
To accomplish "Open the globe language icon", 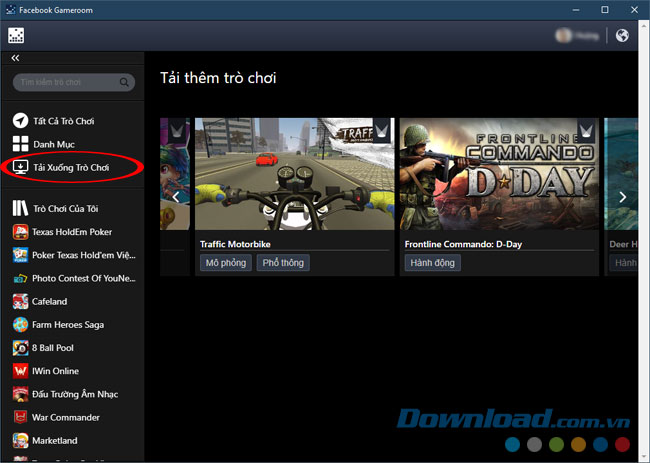I will click(x=622, y=36).
